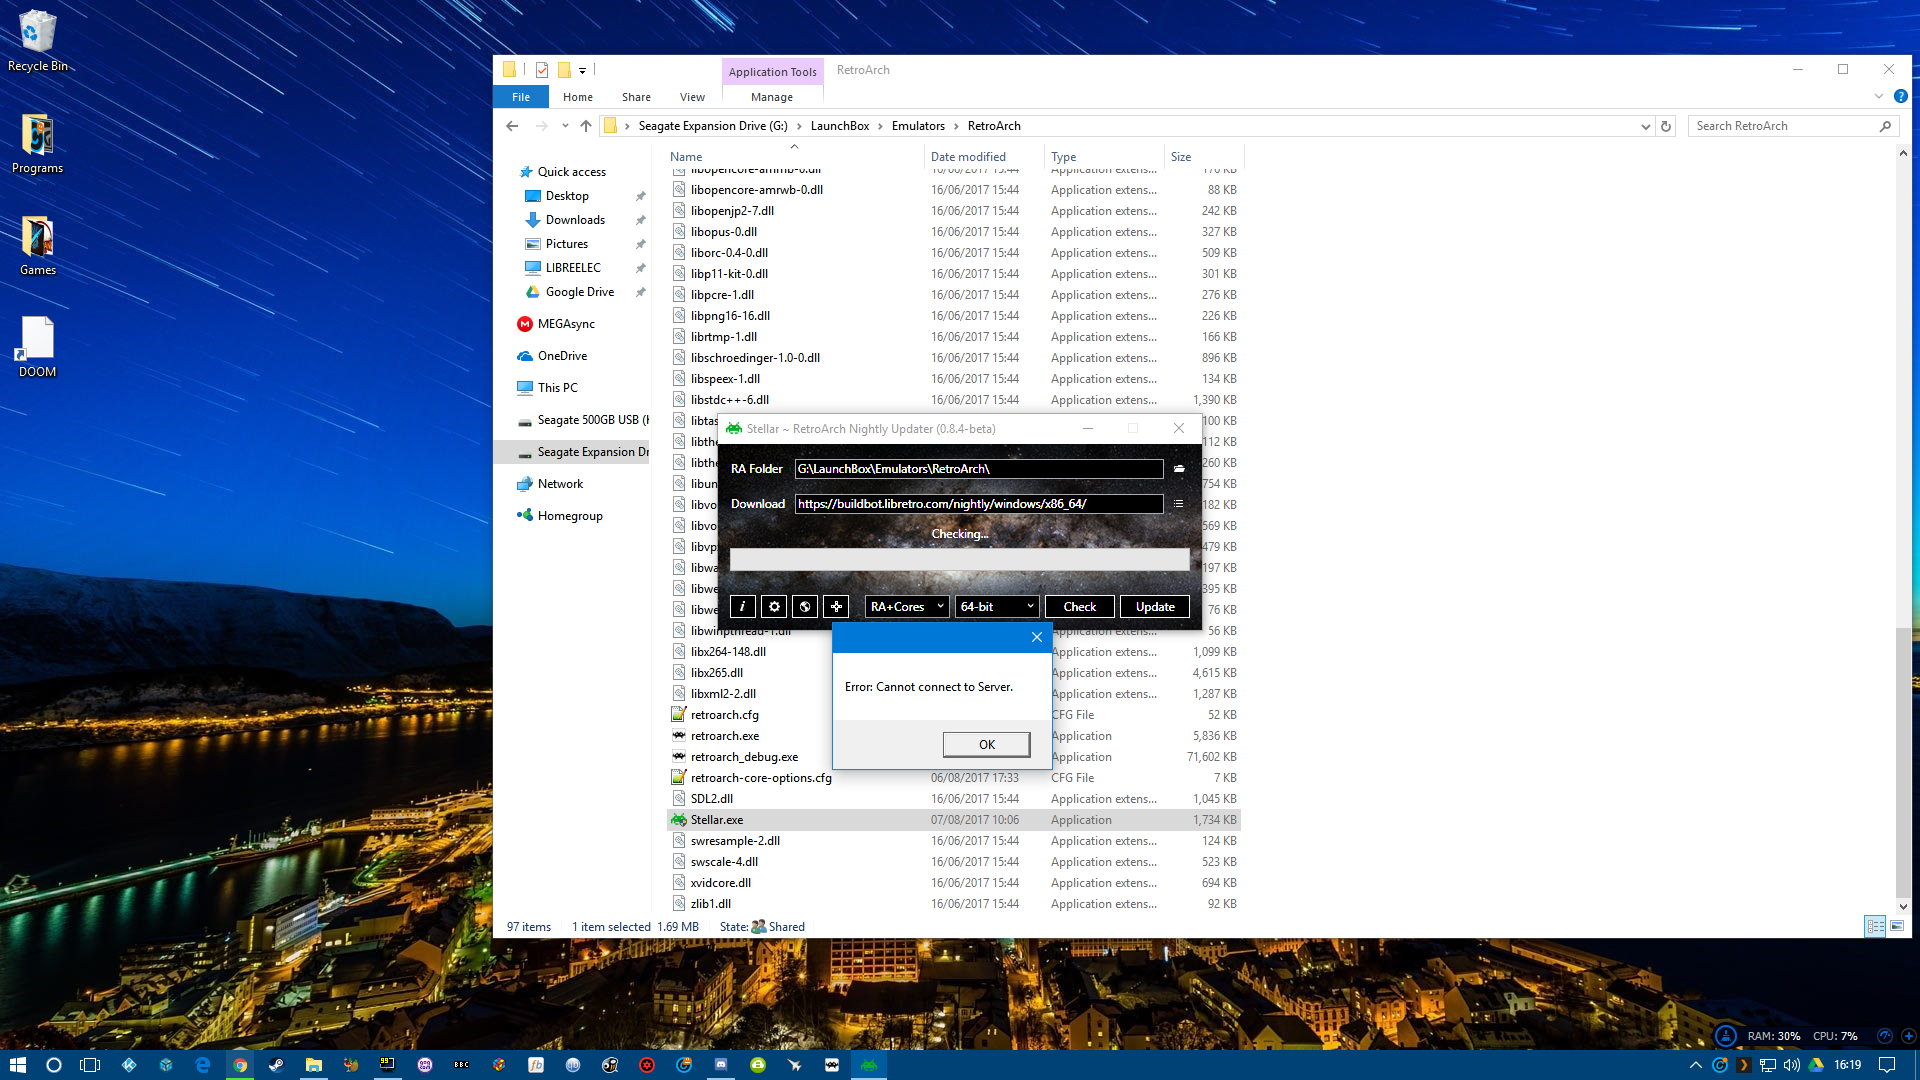
Task: Sort files by Date modified column
Action: point(968,157)
